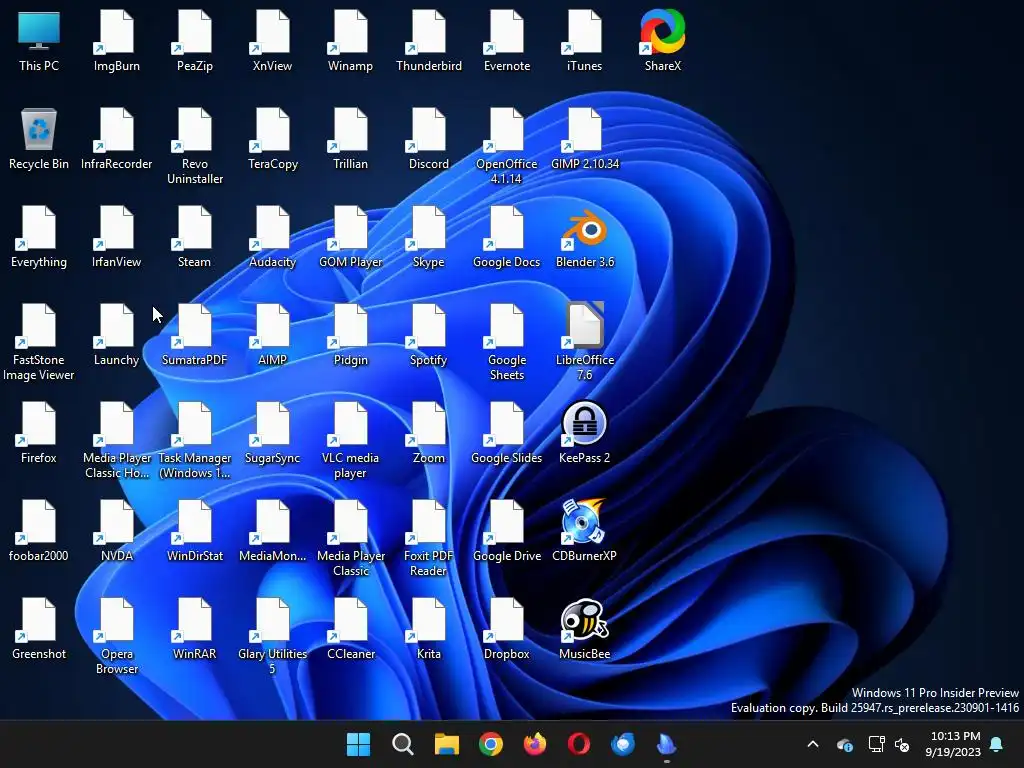
Task: Open the Windows Start menu
Action: [358, 744]
